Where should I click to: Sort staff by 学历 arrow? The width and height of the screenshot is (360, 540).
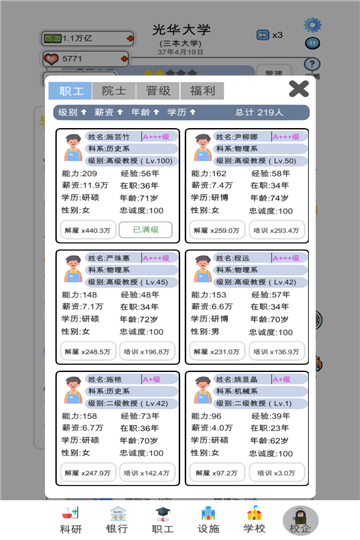pyautogui.click(x=193, y=112)
